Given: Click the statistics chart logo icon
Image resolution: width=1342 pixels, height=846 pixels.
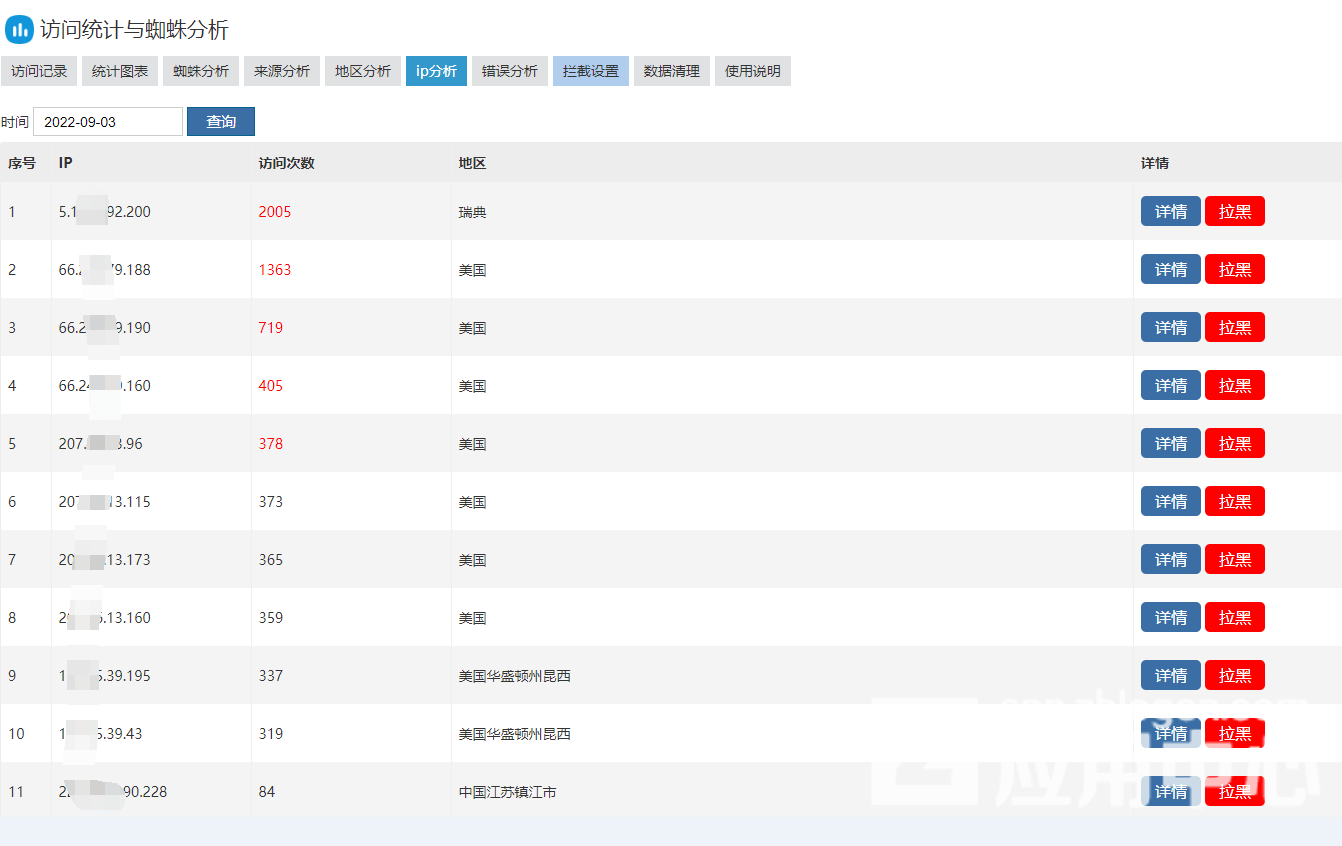Looking at the screenshot, I should click(19, 29).
